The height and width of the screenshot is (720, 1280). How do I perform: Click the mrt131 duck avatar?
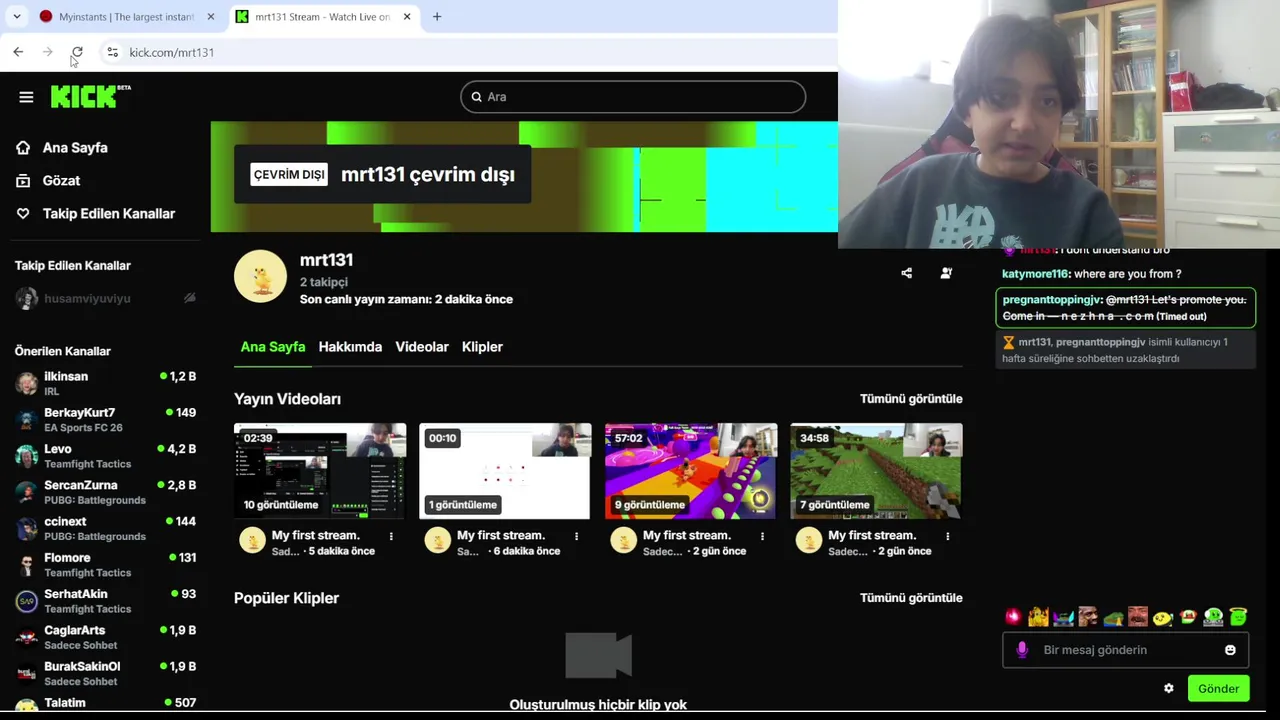tap(260, 276)
